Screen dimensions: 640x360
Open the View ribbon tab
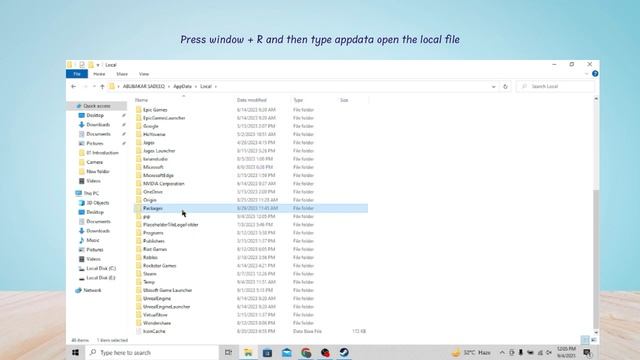click(144, 74)
